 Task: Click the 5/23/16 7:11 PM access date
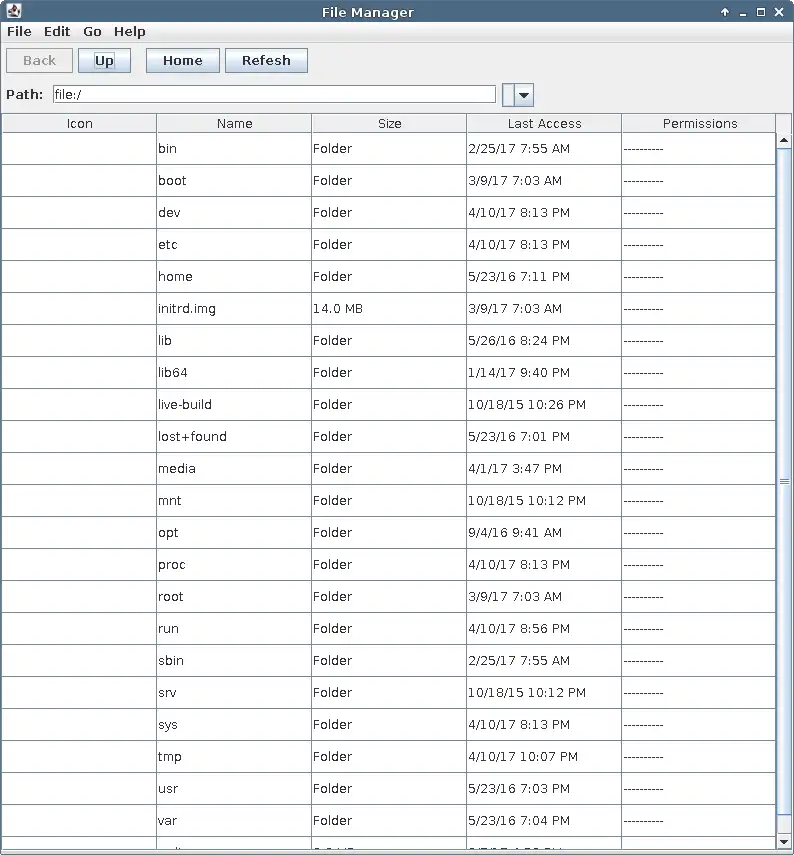tap(519, 276)
